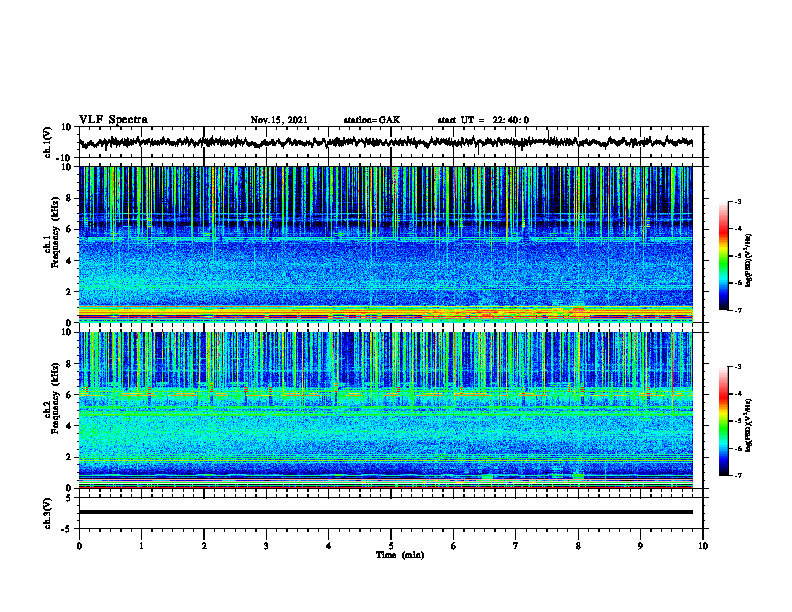
Task: Click the ch.2 PSD color bar
Action: pyautogui.click(x=723, y=421)
